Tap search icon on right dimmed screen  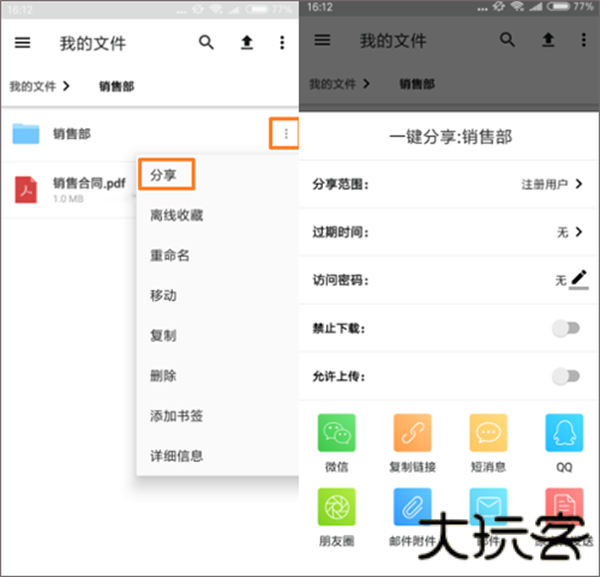[x=507, y=39]
